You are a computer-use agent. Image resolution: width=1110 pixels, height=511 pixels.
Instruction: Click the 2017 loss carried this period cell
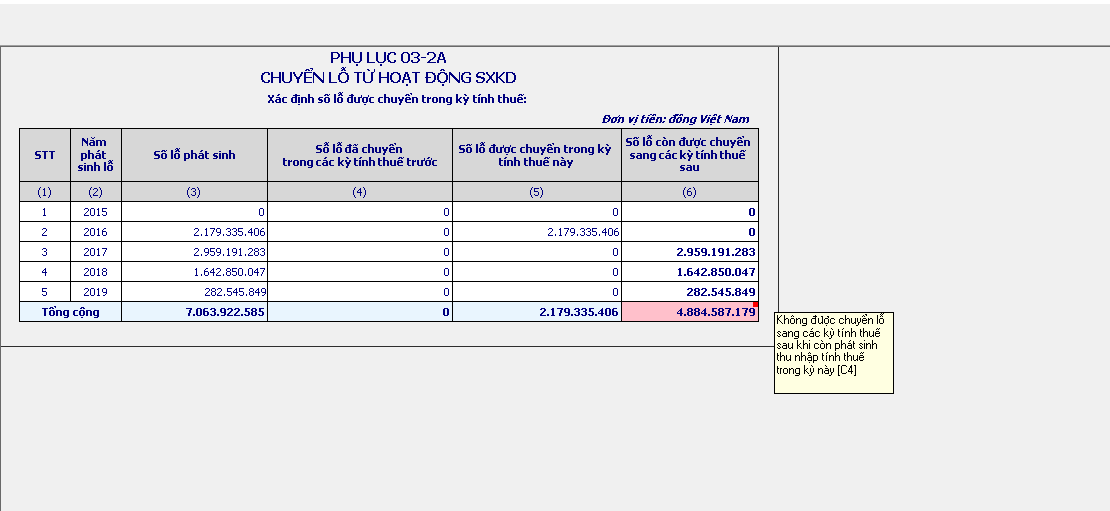click(536, 252)
